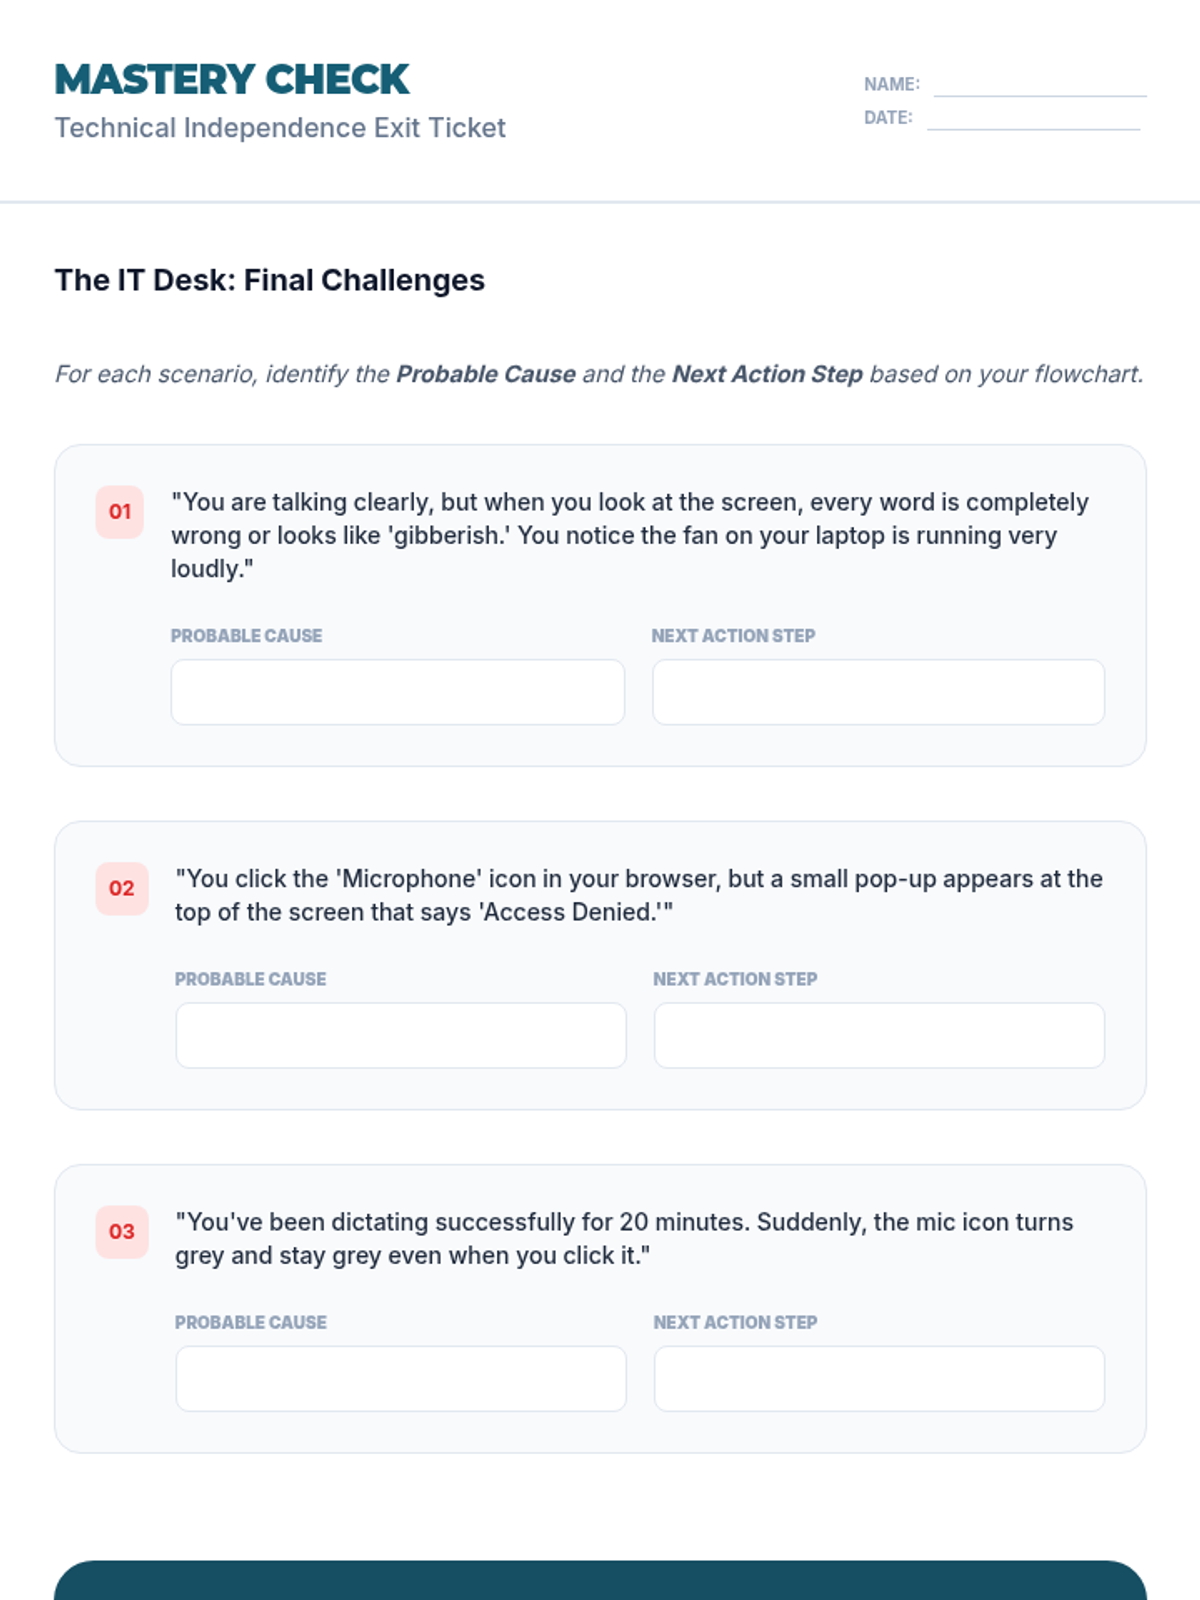Focus scenario 02 Next Action Step box
Screen dimensions: 1200x1600
tap(879, 1035)
